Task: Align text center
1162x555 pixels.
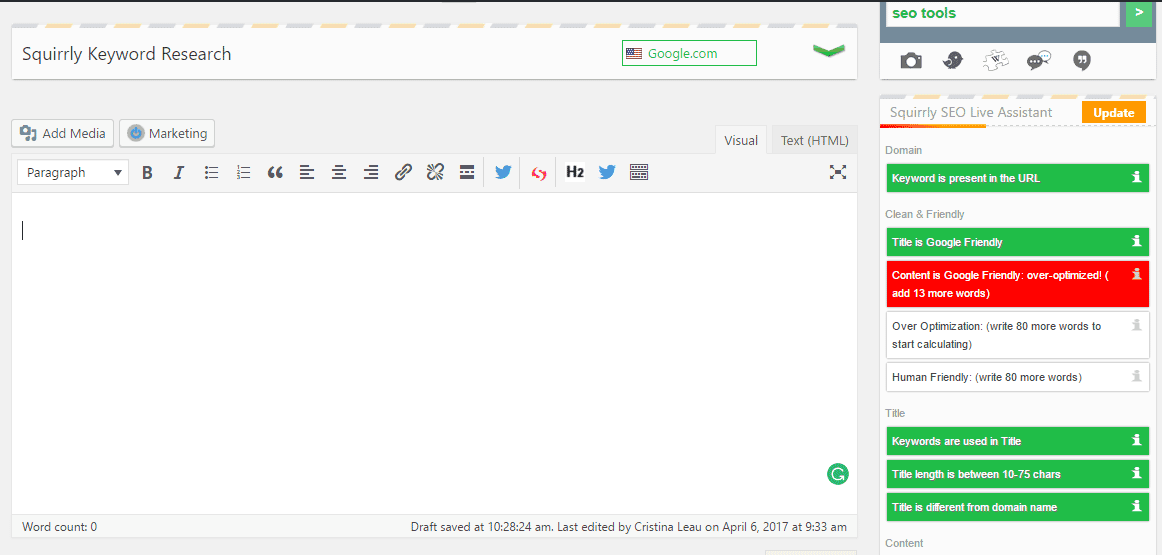Action: click(x=339, y=173)
